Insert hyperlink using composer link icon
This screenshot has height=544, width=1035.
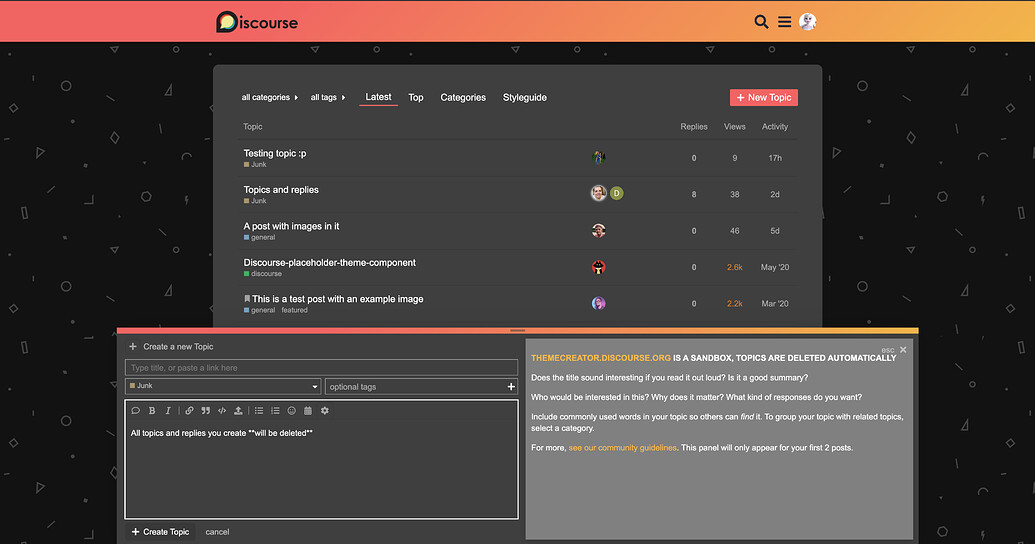pyautogui.click(x=189, y=411)
